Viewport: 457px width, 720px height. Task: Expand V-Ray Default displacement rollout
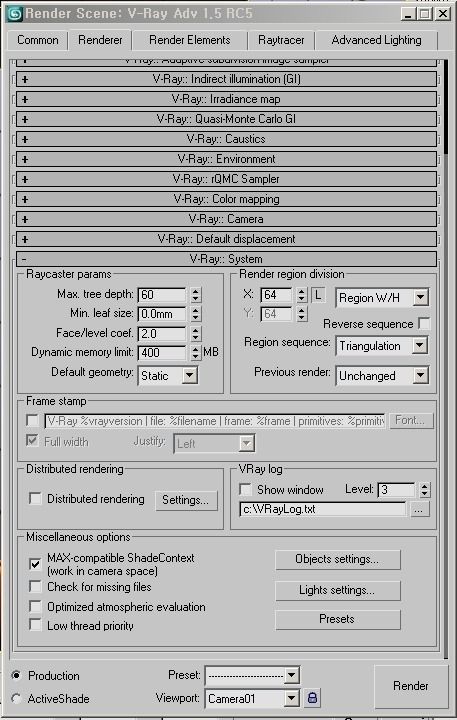click(226, 239)
